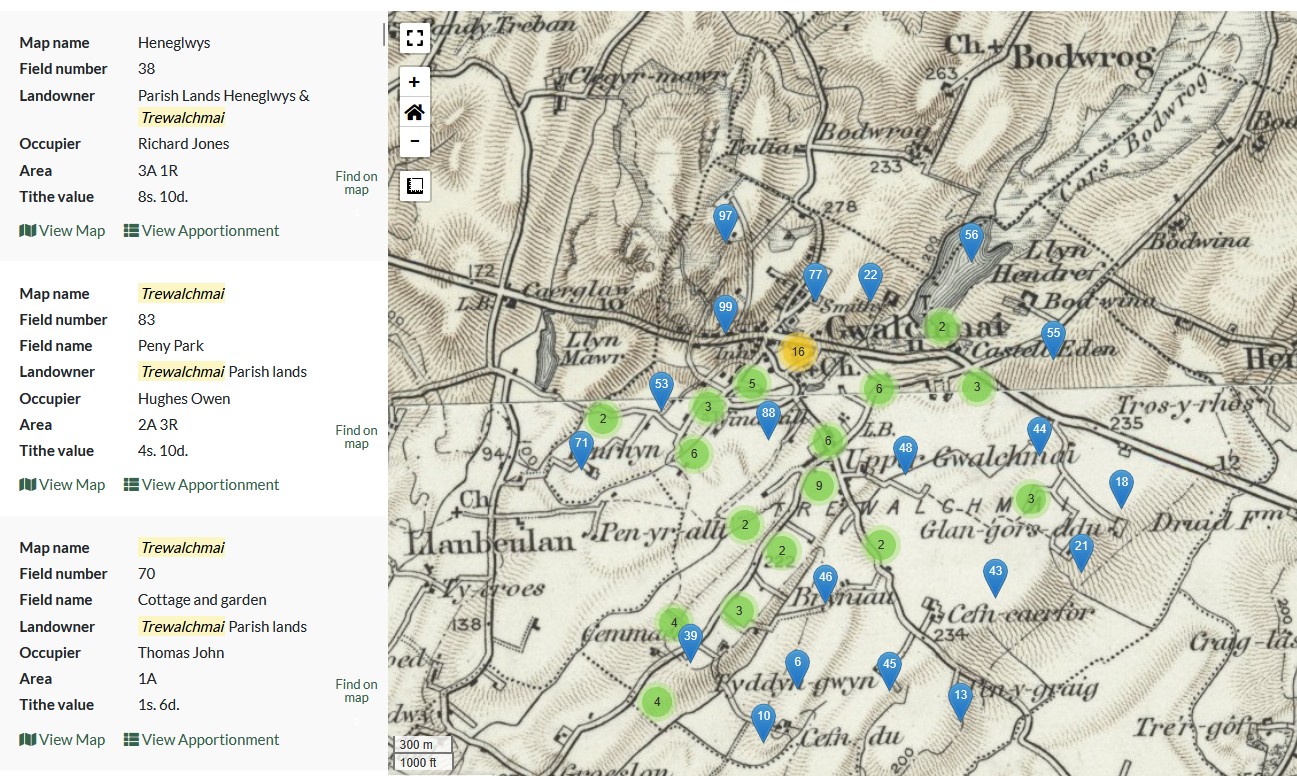Open the map measure ruler tool

[x=415, y=186]
